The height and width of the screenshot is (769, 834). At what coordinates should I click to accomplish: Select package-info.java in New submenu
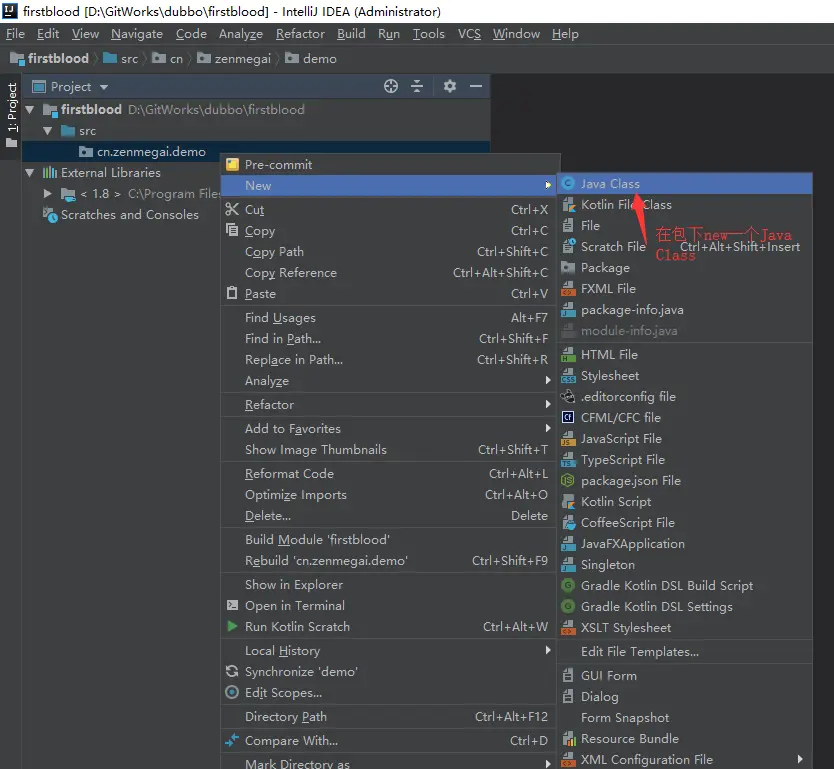click(685, 310)
